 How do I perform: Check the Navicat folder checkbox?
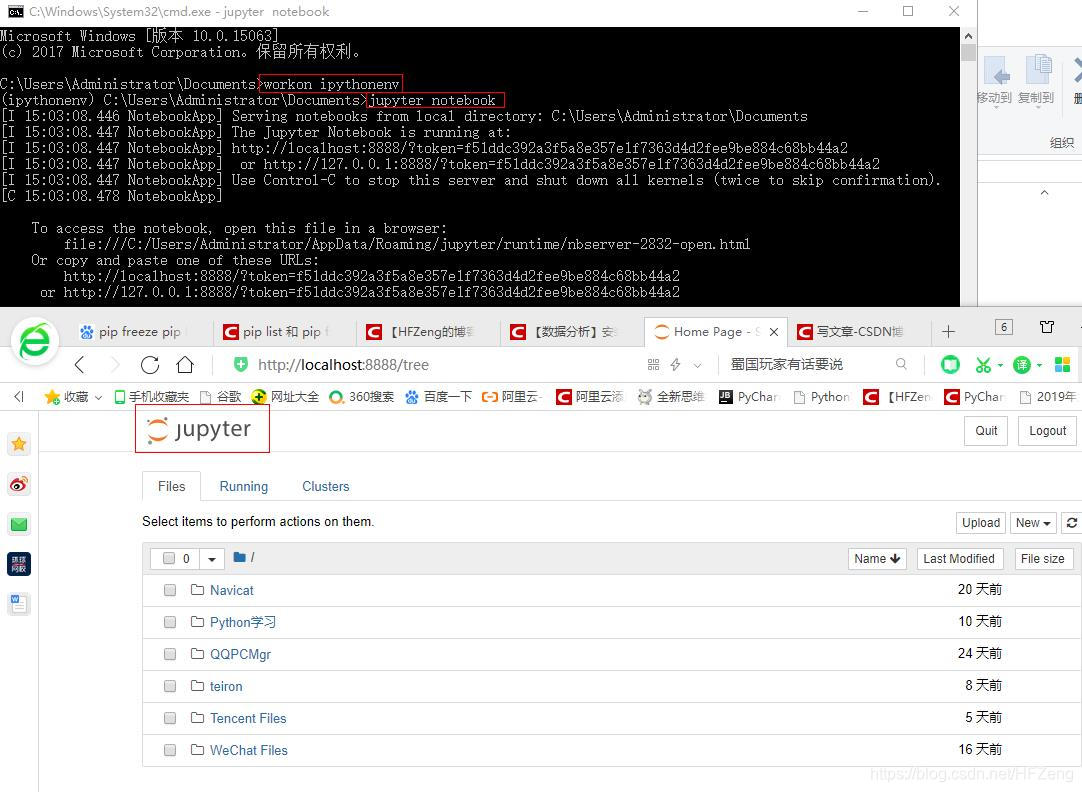coord(170,590)
